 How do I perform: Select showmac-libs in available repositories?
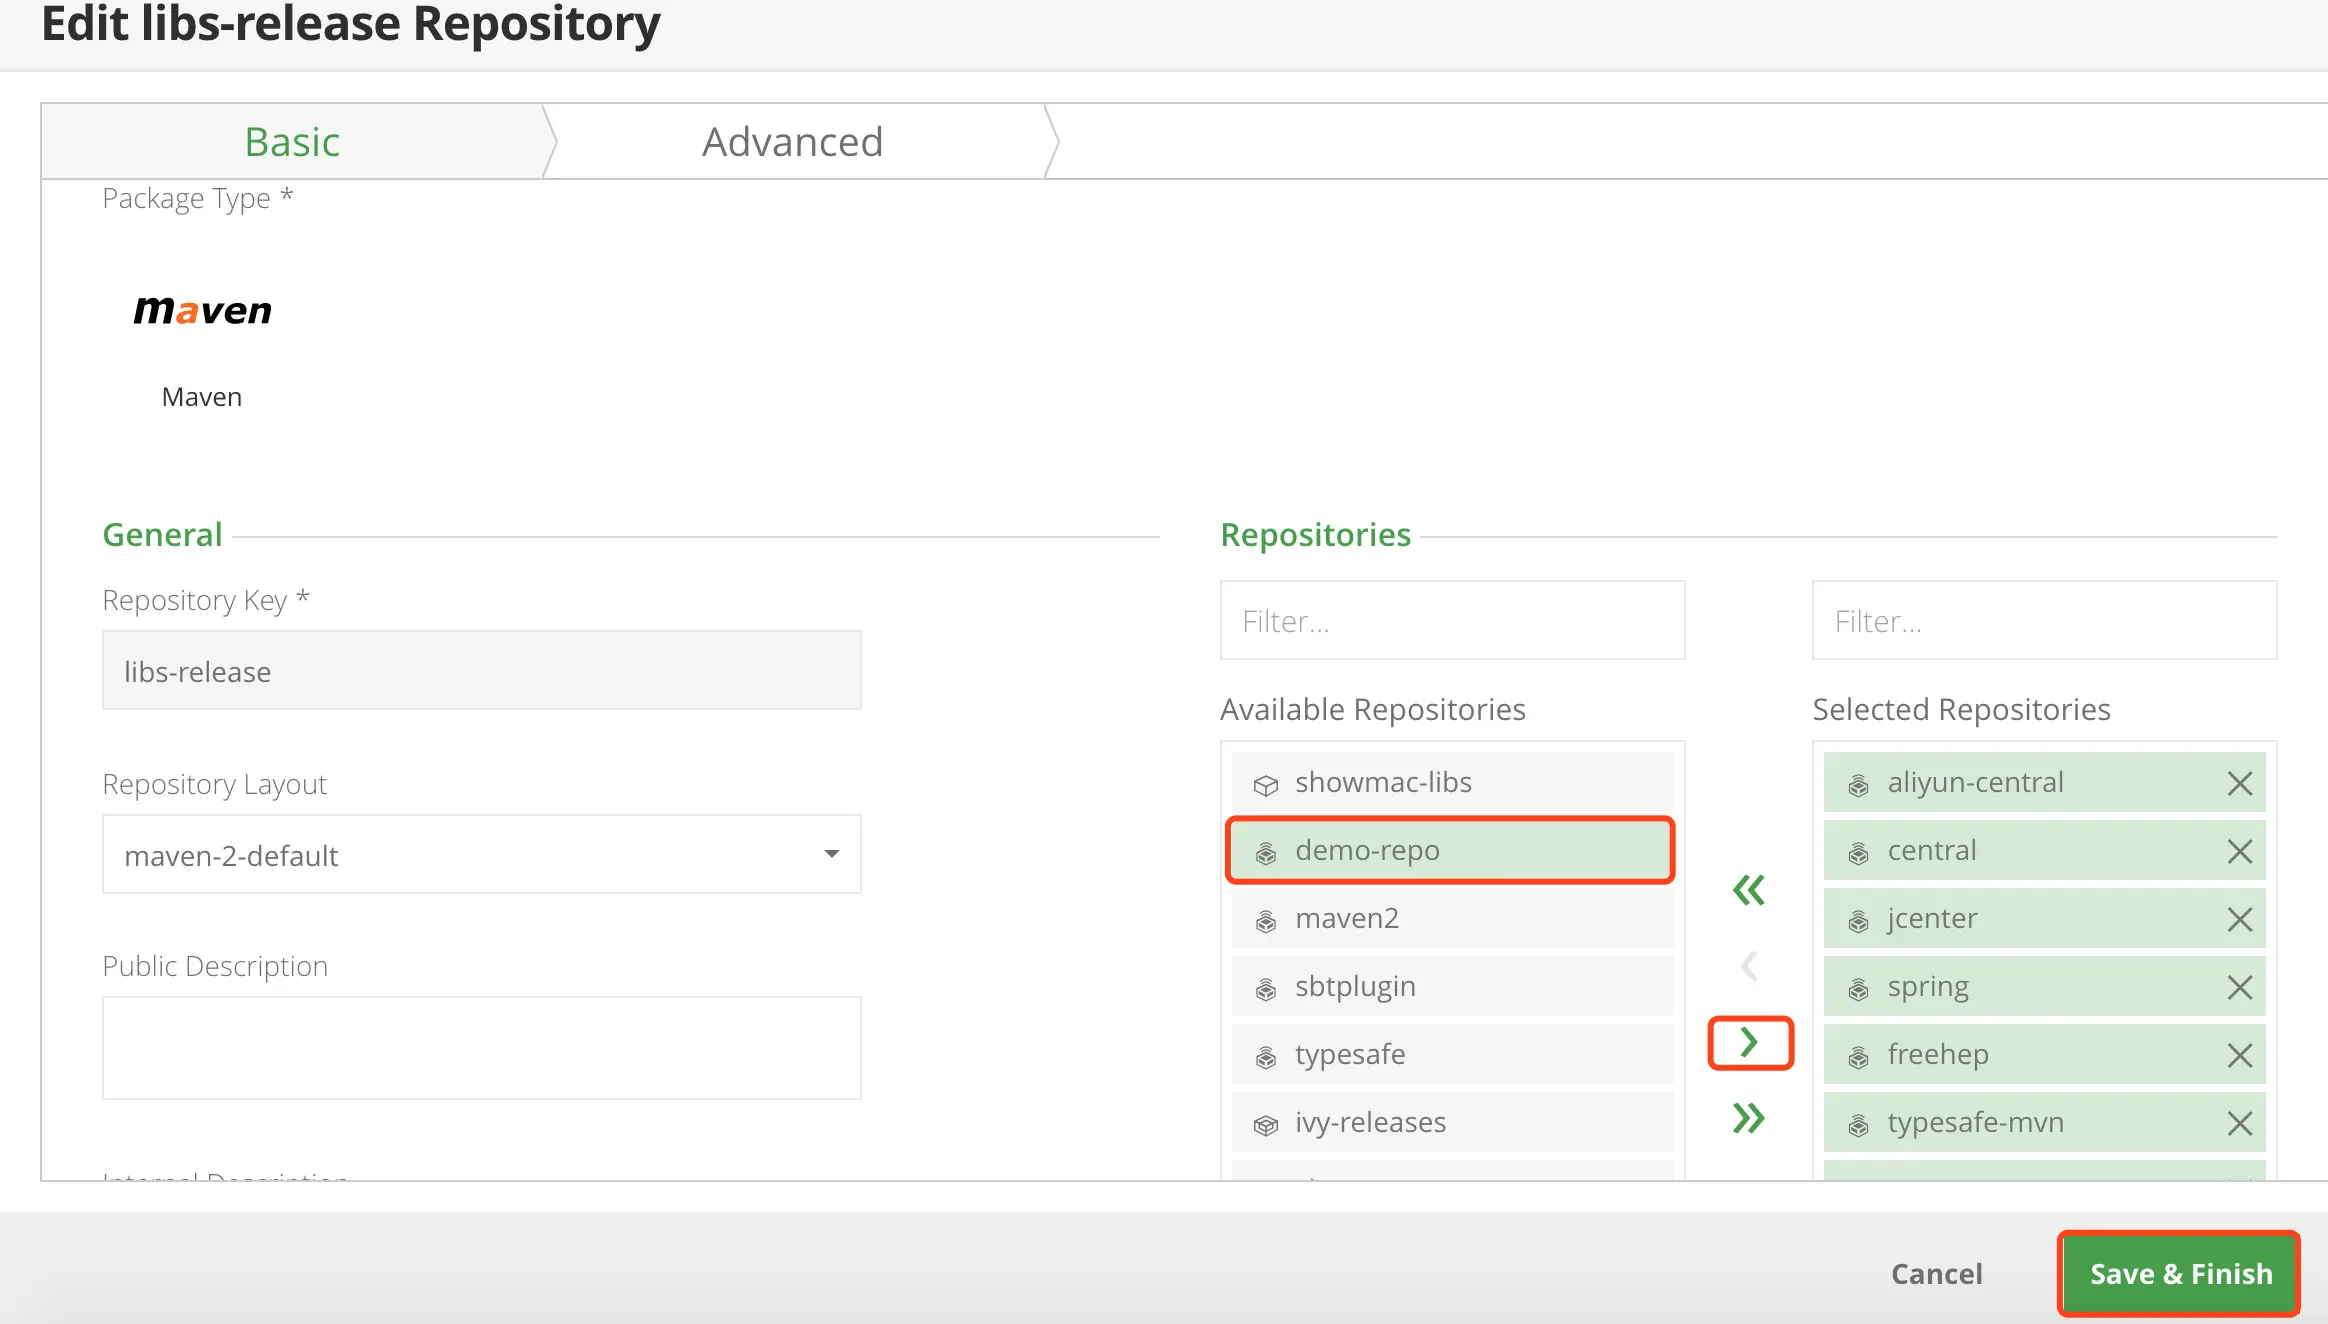point(1450,782)
